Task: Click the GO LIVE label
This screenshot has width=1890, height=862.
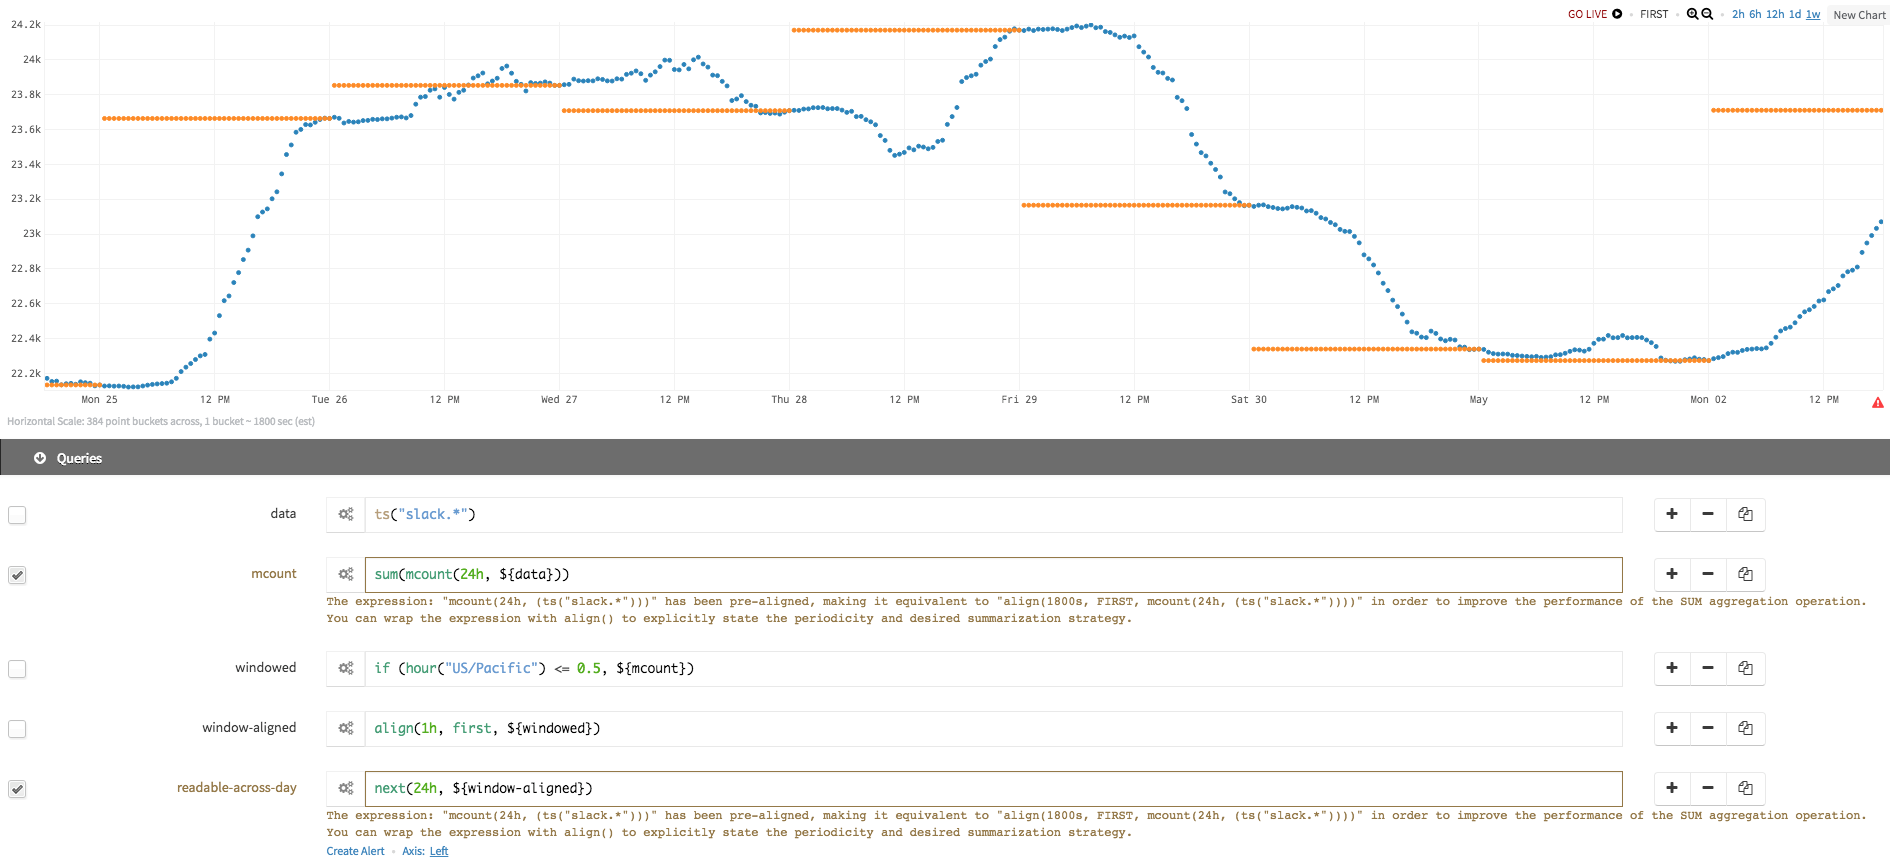Action: 1588,14
